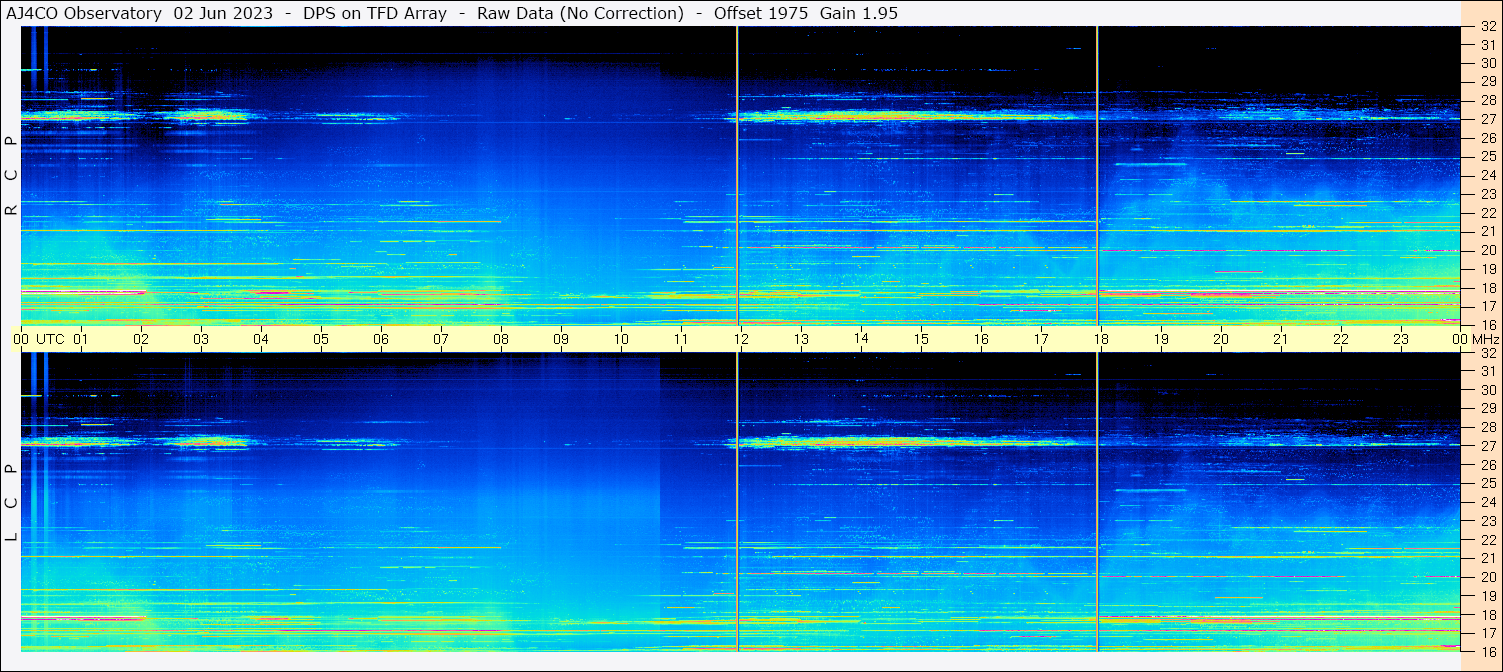Select the 19 hour tick on time axis
The image size is (1503, 672).
(x=1161, y=339)
